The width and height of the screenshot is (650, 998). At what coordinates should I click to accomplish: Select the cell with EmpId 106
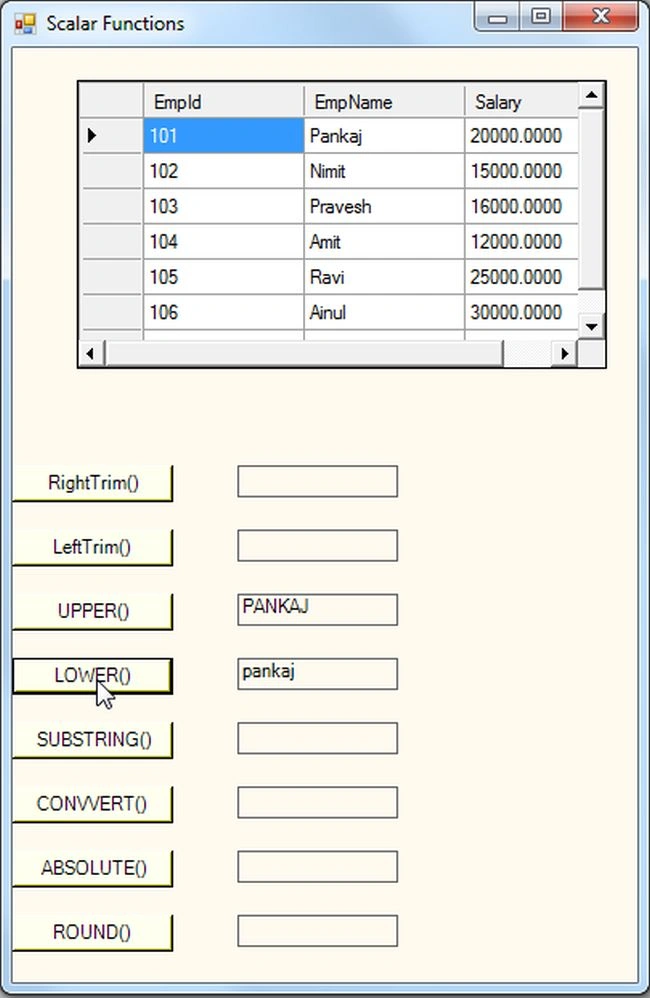224,313
